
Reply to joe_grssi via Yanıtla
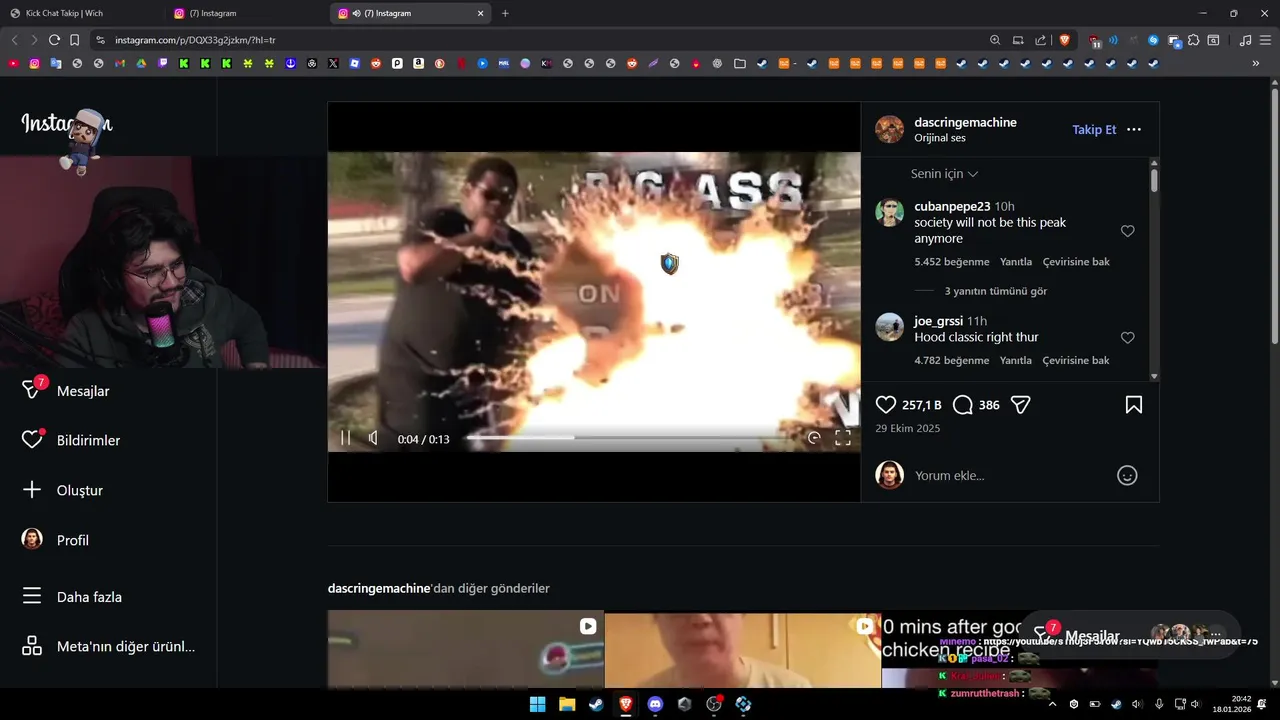coord(1016,361)
